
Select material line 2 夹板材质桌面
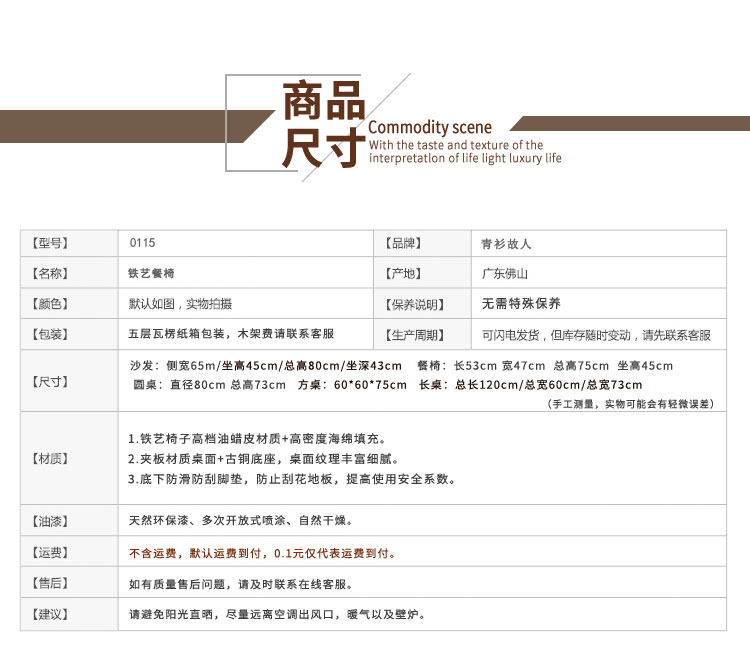point(264,459)
